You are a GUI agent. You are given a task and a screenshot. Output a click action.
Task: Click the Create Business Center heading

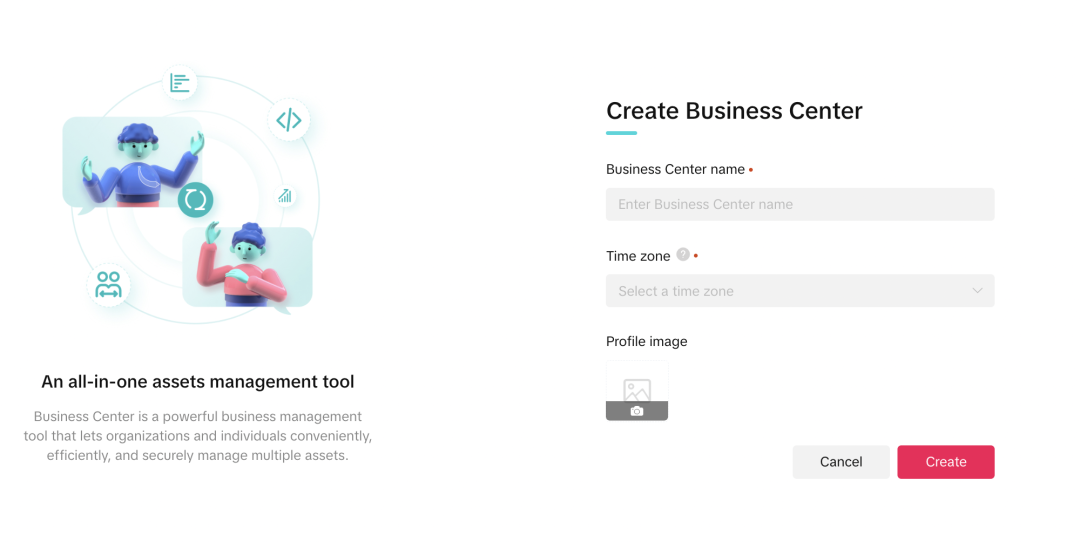click(x=734, y=111)
